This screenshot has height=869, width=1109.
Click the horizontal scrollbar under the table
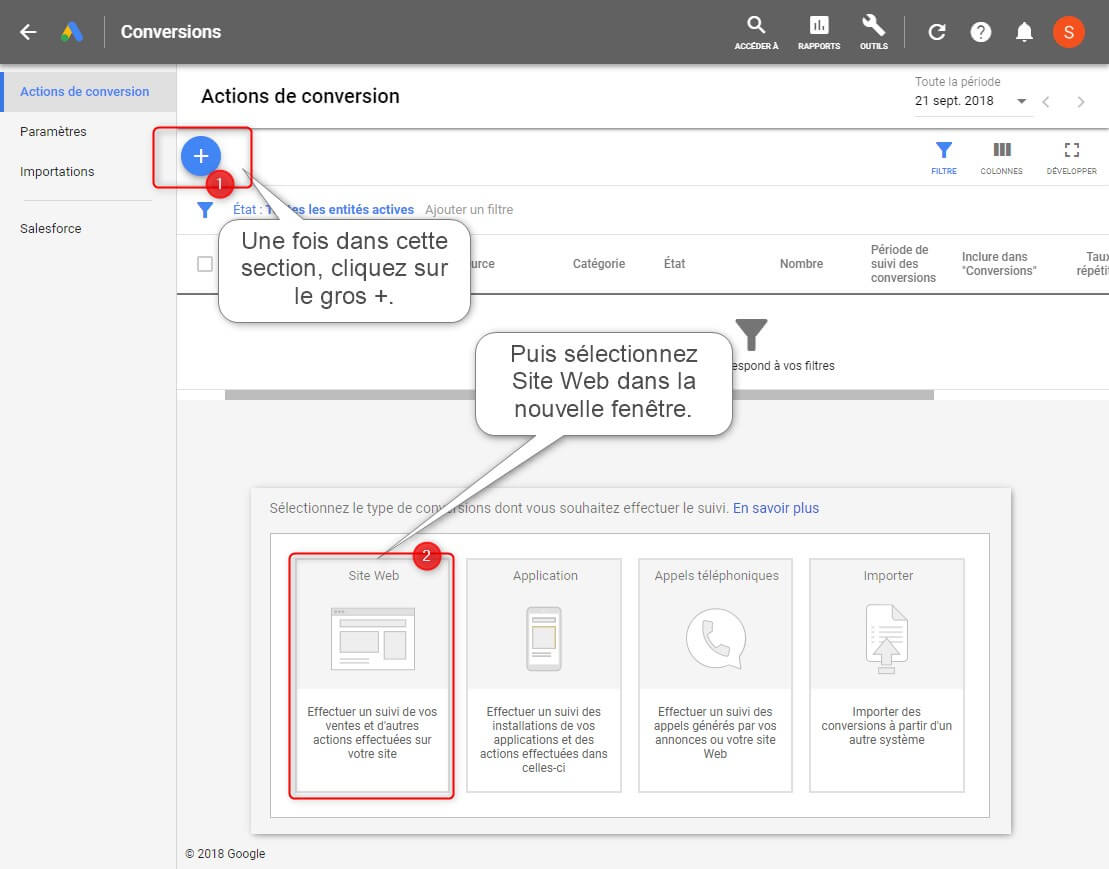[579, 395]
